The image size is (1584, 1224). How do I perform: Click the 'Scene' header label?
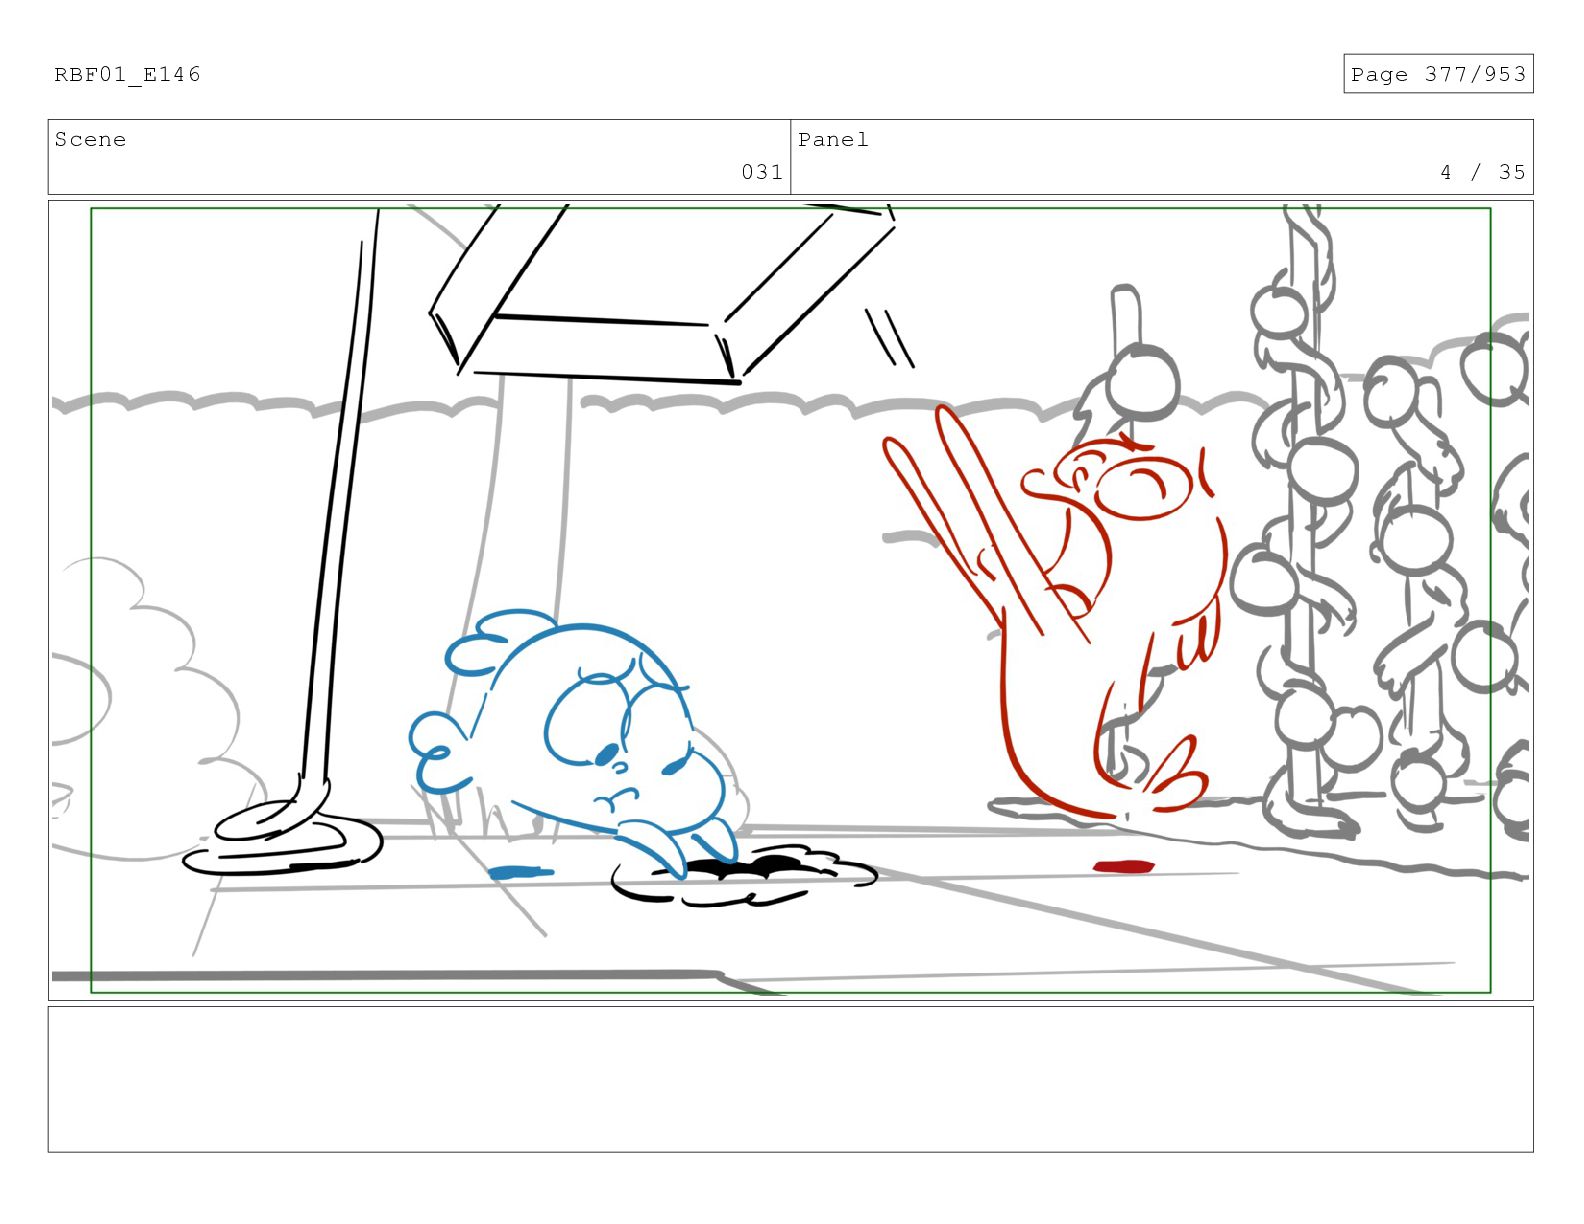pos(90,139)
